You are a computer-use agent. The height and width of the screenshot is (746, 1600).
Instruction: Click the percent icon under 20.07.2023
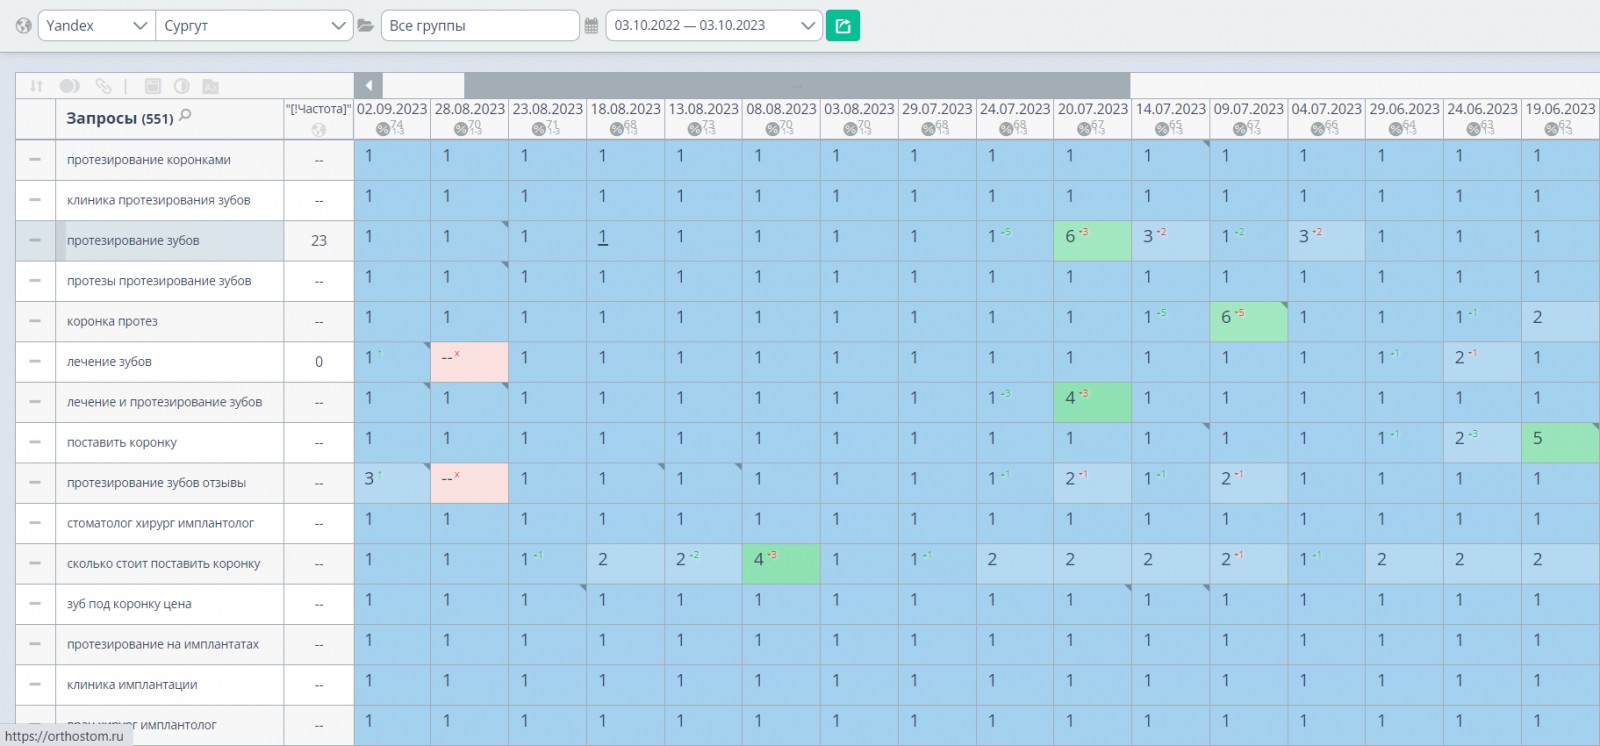pos(1085,129)
